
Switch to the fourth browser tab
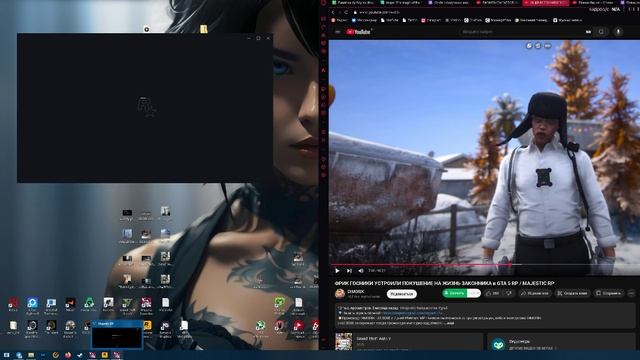(497, 3)
